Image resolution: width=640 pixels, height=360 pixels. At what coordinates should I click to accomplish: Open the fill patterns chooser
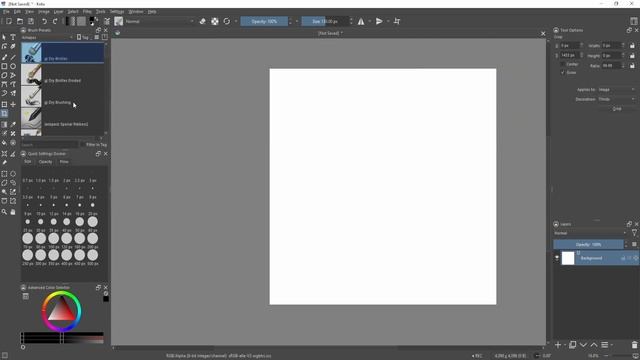coord(81,21)
